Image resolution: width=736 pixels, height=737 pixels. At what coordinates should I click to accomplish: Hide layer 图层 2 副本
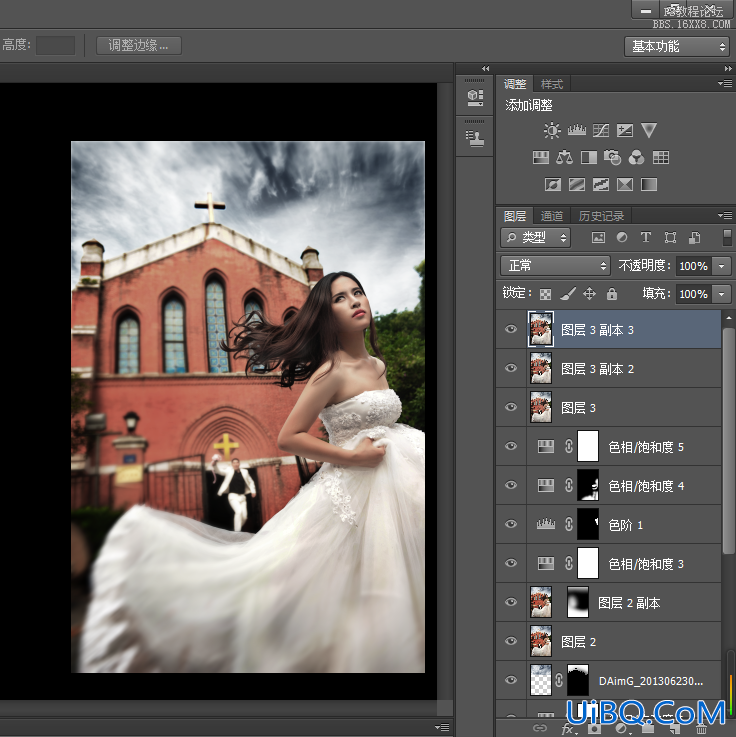(511, 602)
